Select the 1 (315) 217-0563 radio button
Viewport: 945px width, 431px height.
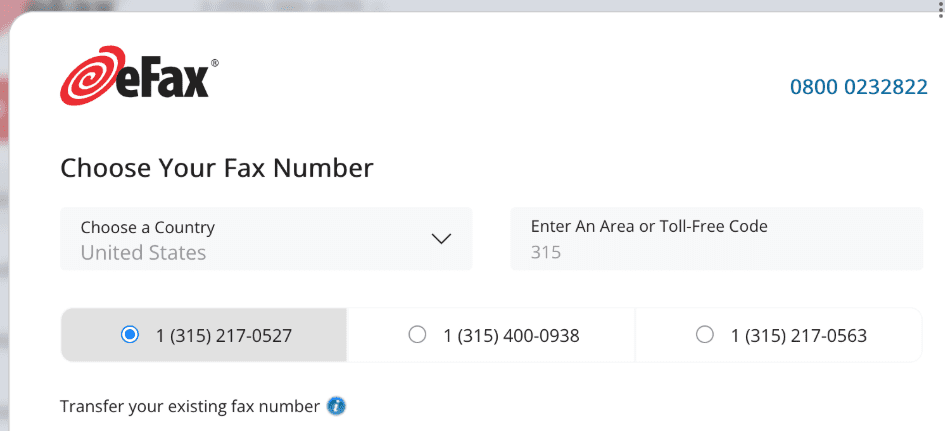[705, 335]
